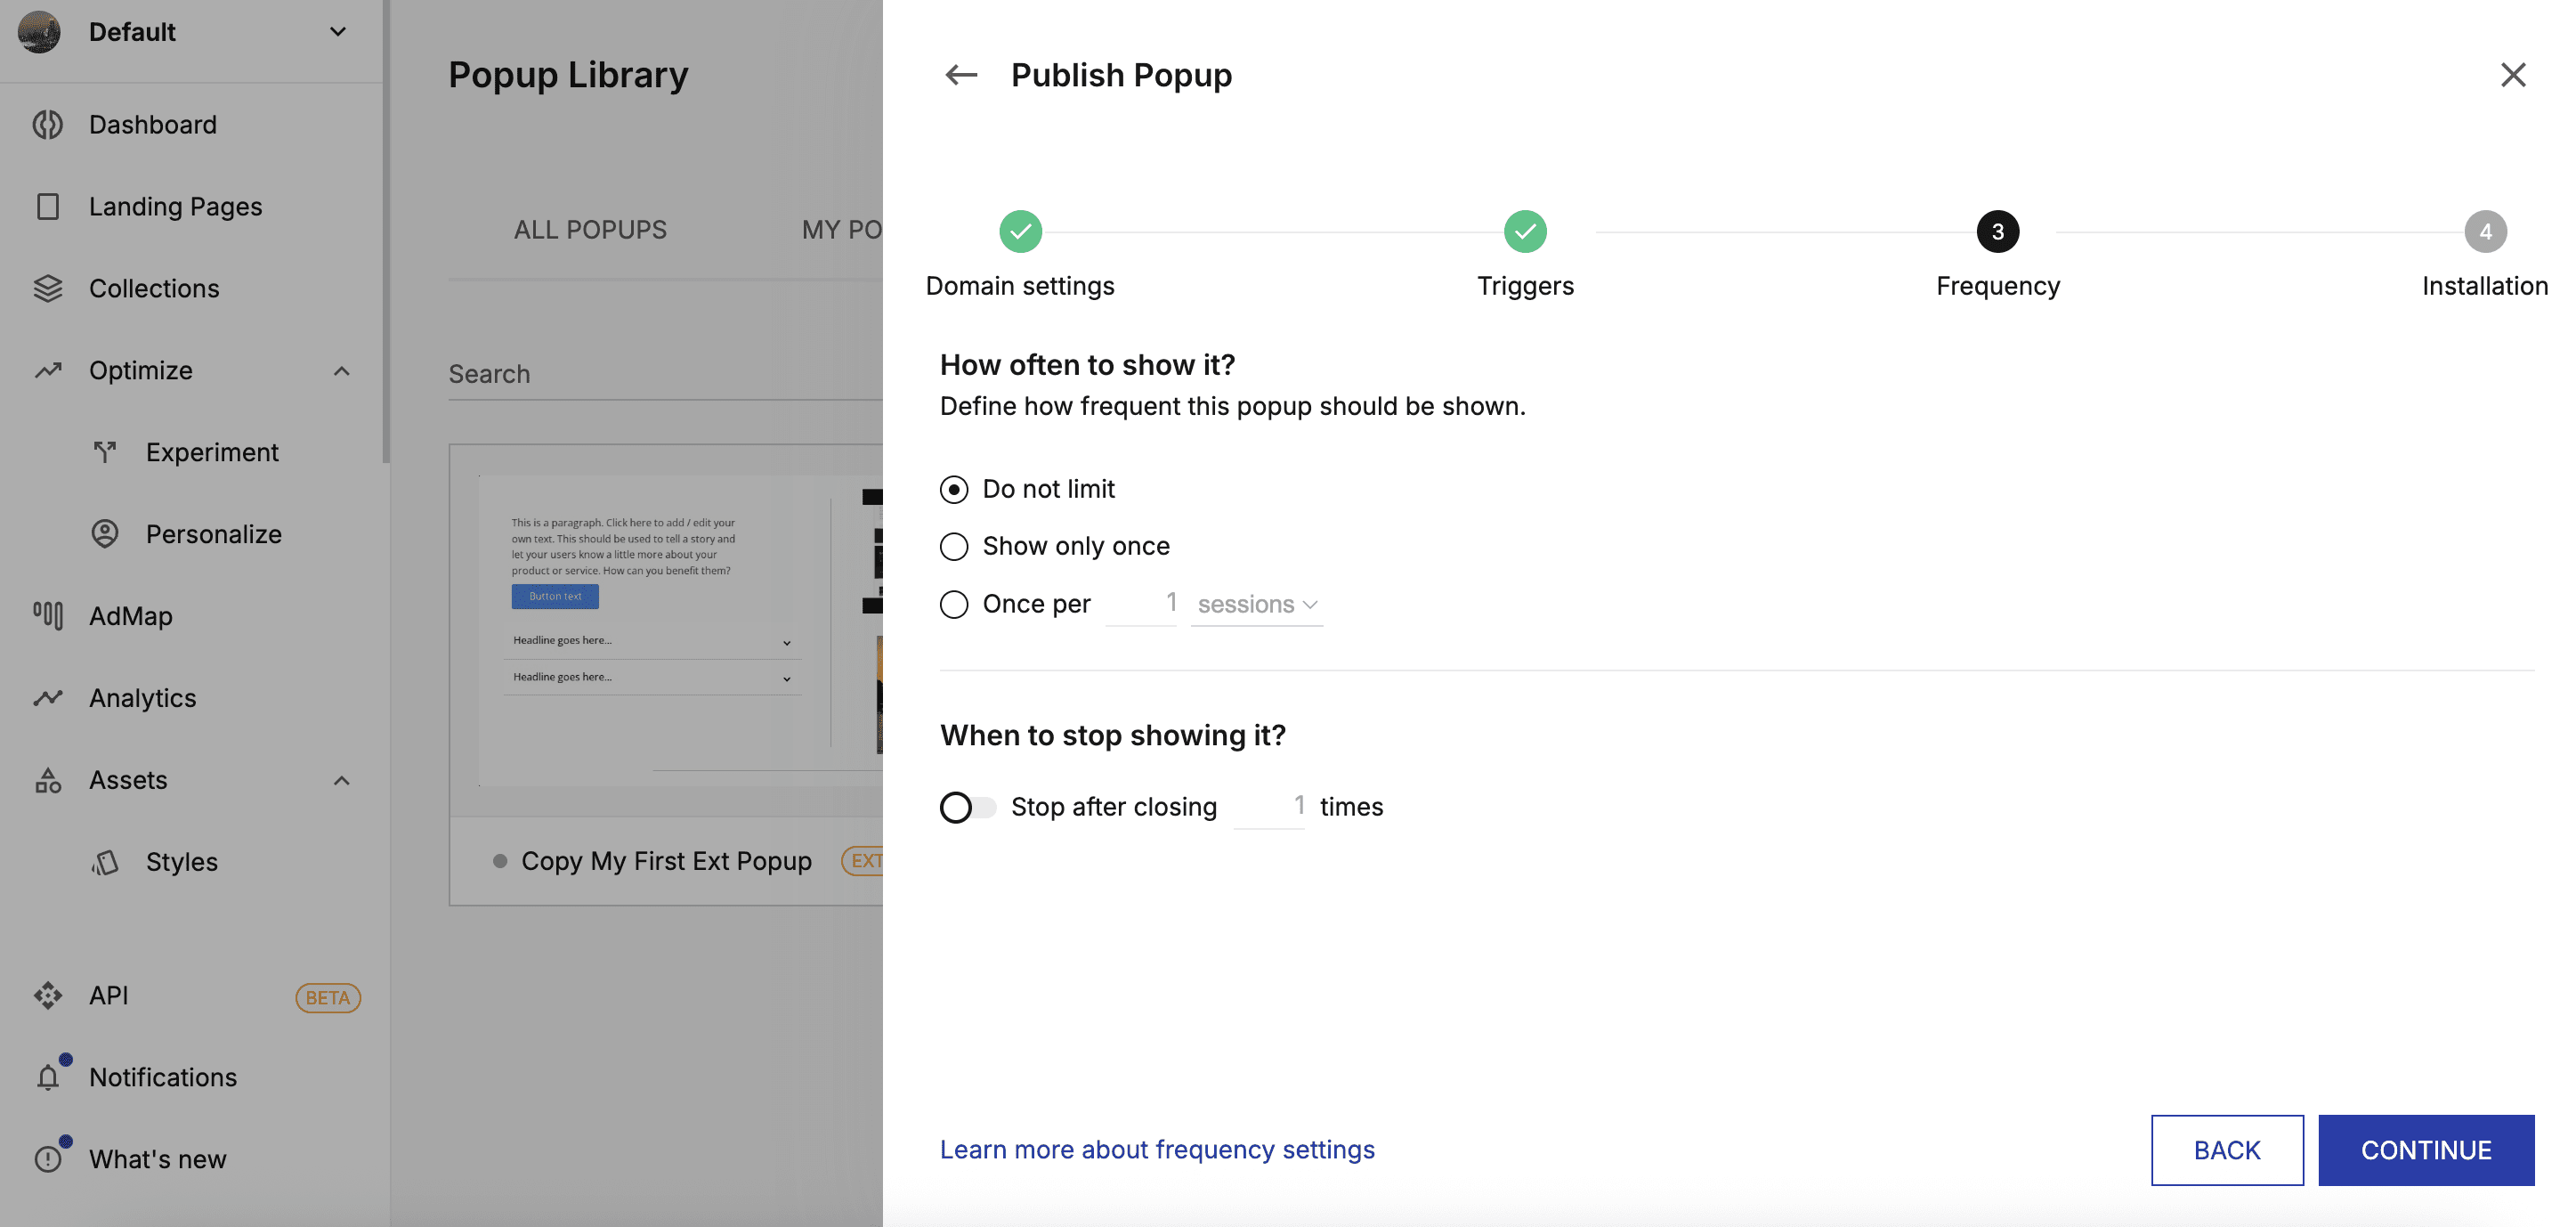
Task: Select the Show only once option
Action: (954, 546)
